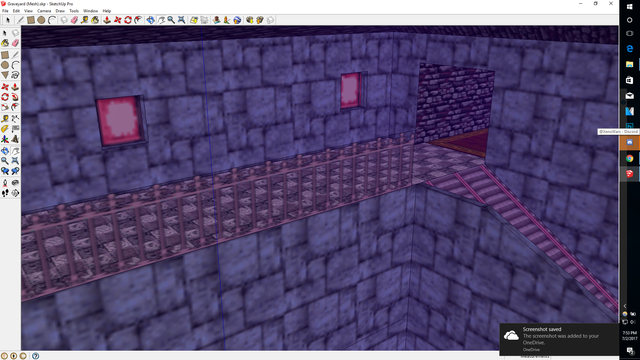
Task: Choose Line tool in side tool set
Action: [x=16, y=55]
